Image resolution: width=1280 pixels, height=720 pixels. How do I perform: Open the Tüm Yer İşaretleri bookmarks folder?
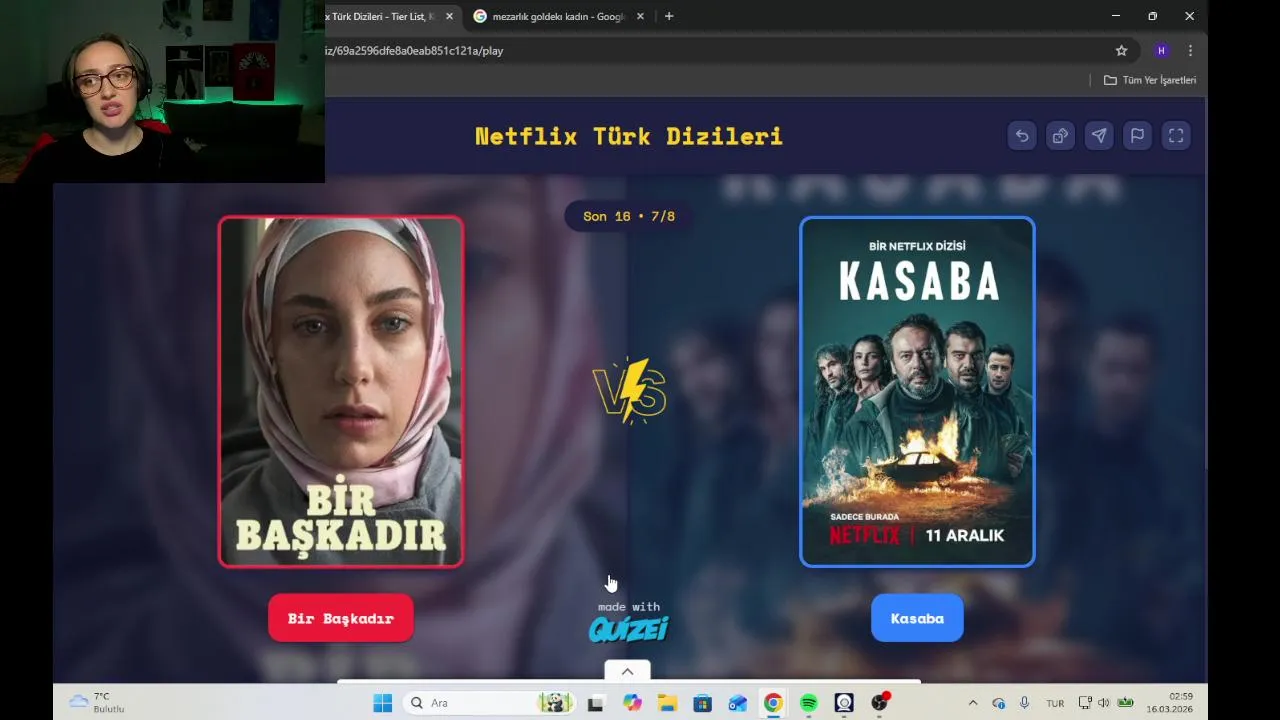point(1150,80)
